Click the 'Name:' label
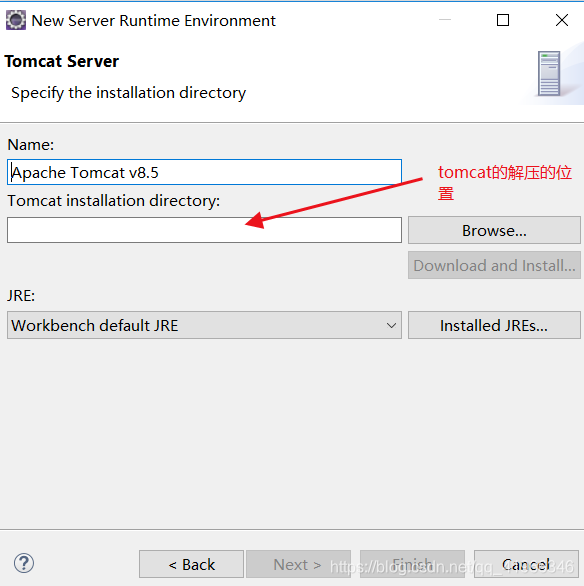The image size is (584, 586). point(31,145)
